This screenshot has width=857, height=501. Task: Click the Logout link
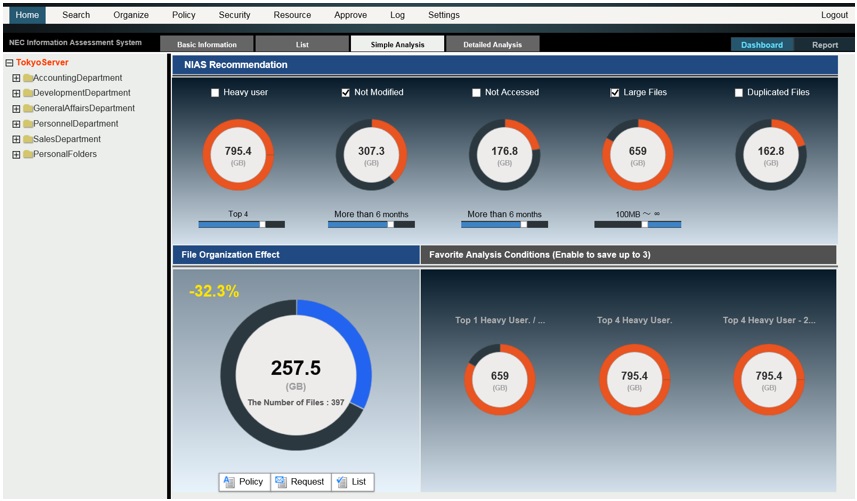click(x=834, y=15)
